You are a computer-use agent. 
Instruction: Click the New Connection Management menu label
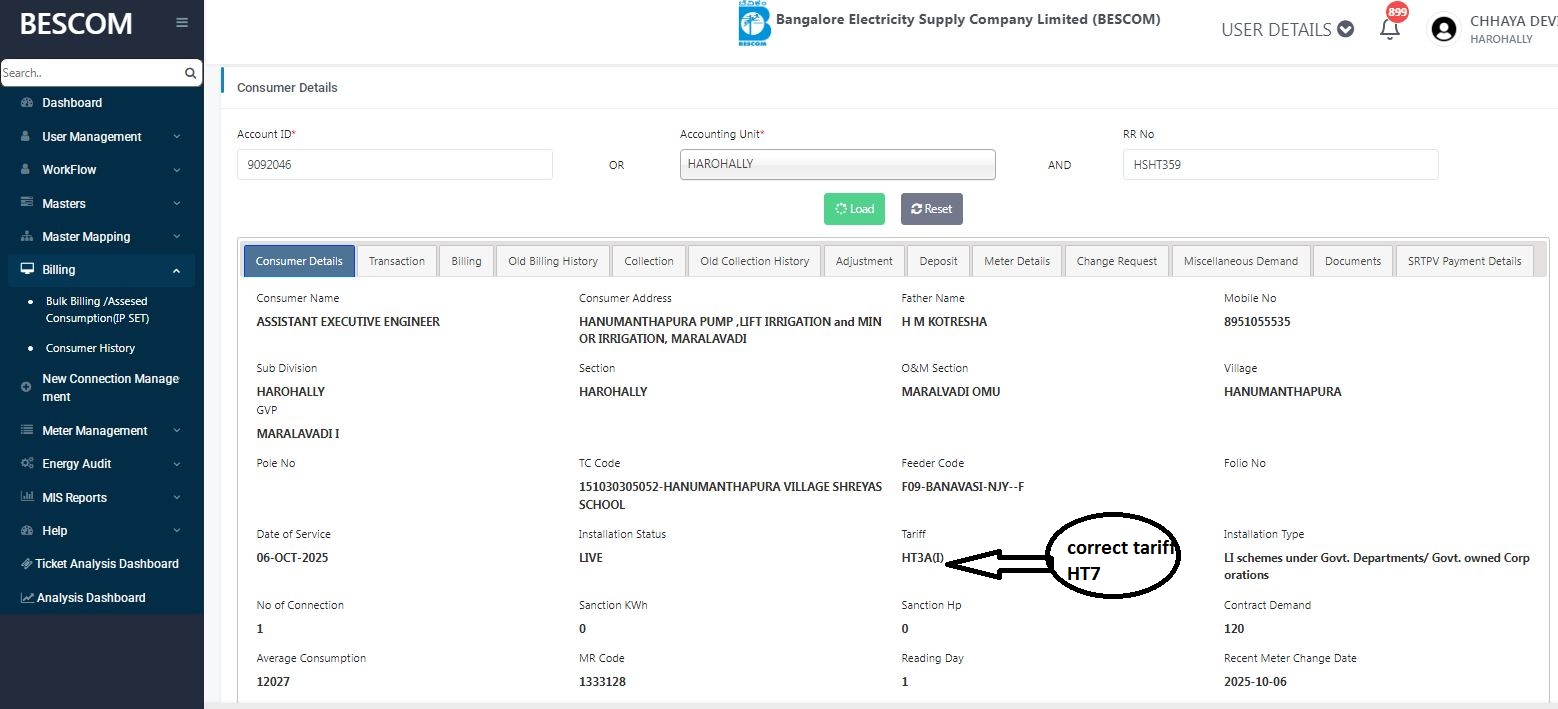coord(110,388)
